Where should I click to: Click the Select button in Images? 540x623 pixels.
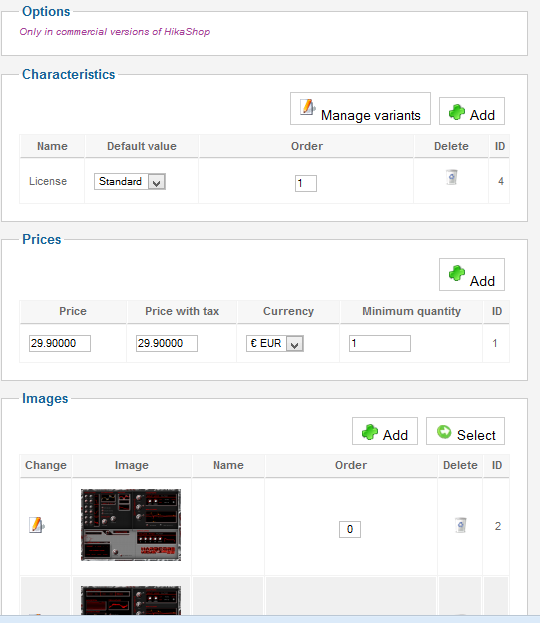(x=465, y=431)
